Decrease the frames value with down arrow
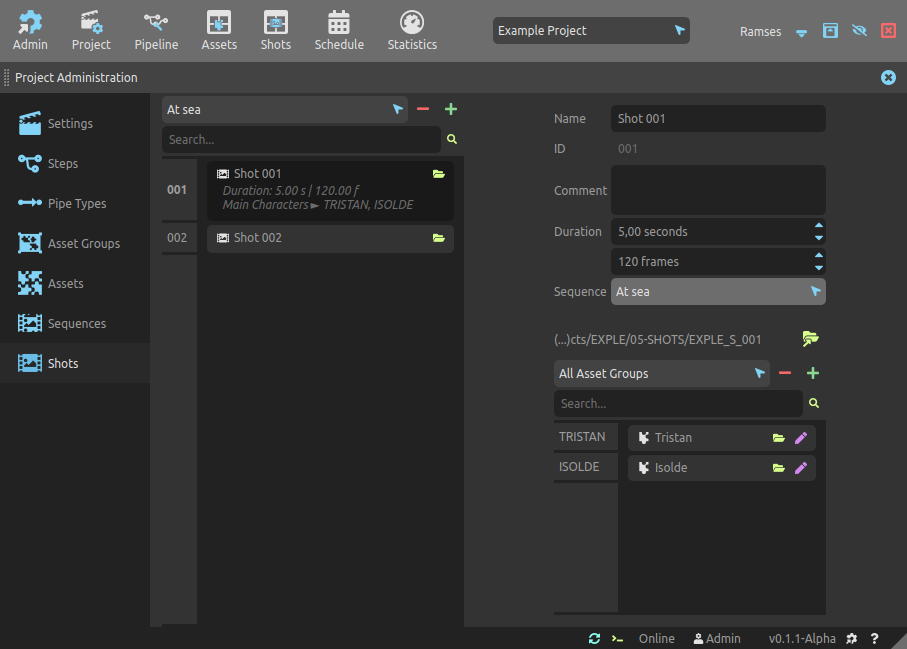Image resolution: width=907 pixels, height=649 pixels. 819,267
